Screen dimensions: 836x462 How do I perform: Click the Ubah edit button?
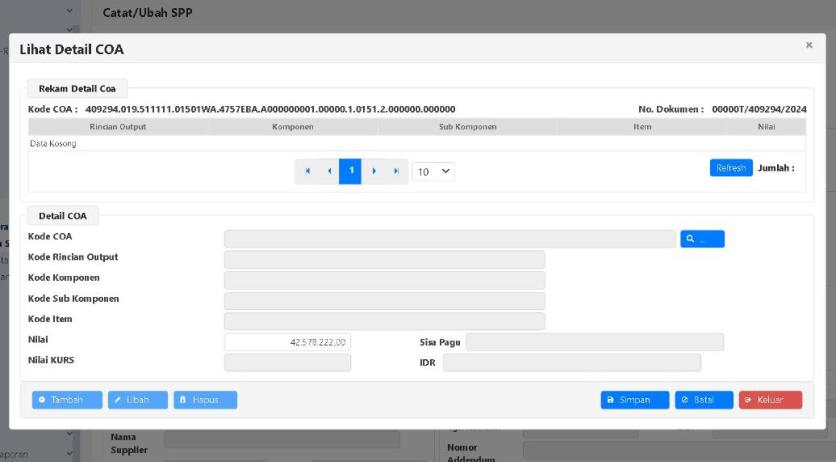[138, 400]
